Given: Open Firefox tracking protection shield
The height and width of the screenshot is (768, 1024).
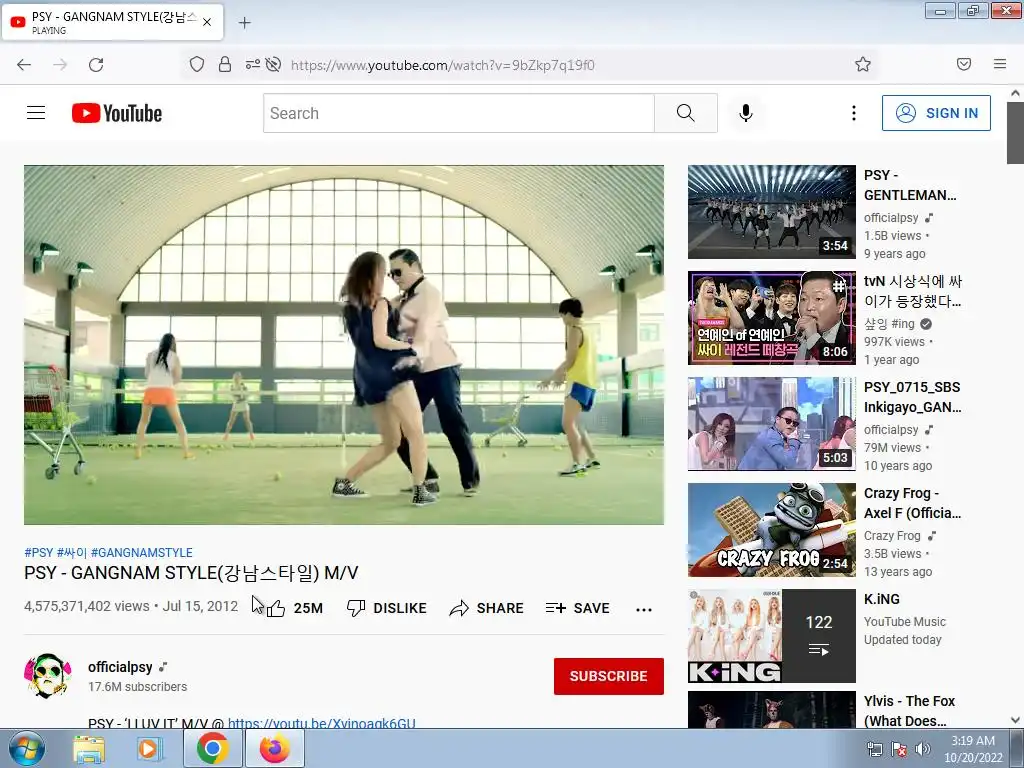Looking at the screenshot, I should pos(197,65).
